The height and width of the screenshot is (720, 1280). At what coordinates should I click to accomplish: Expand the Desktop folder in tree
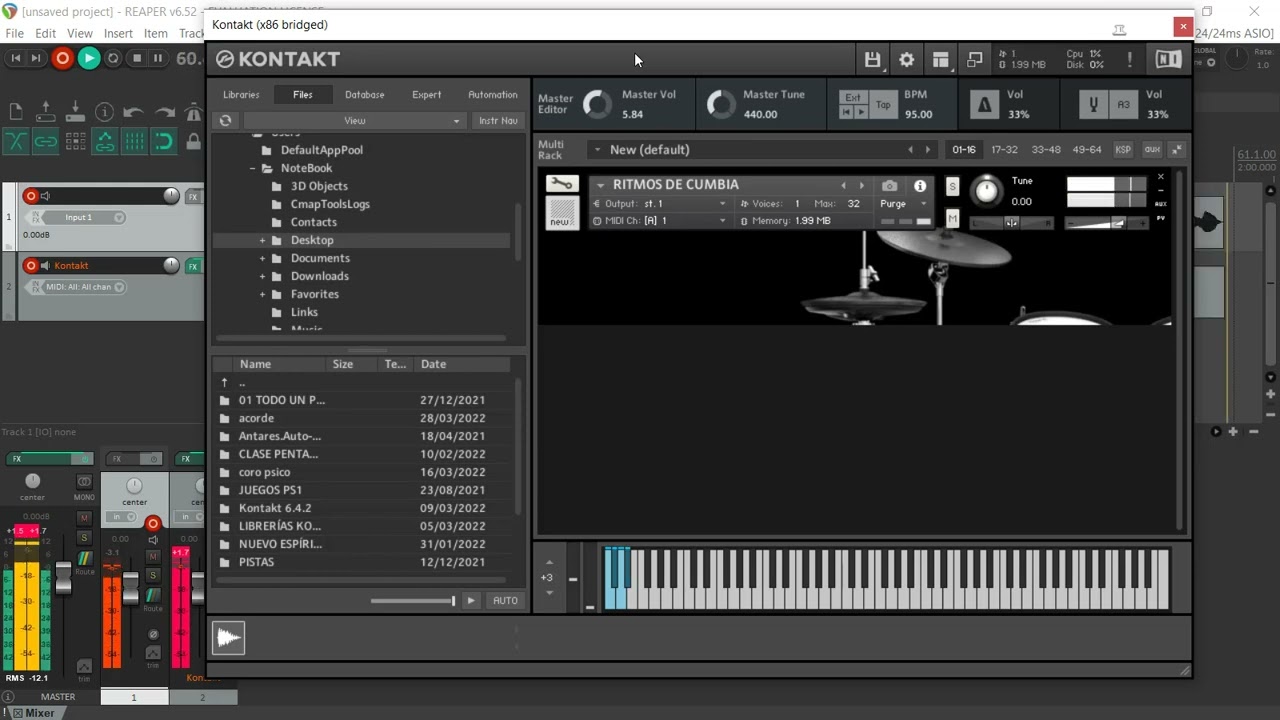click(x=262, y=241)
